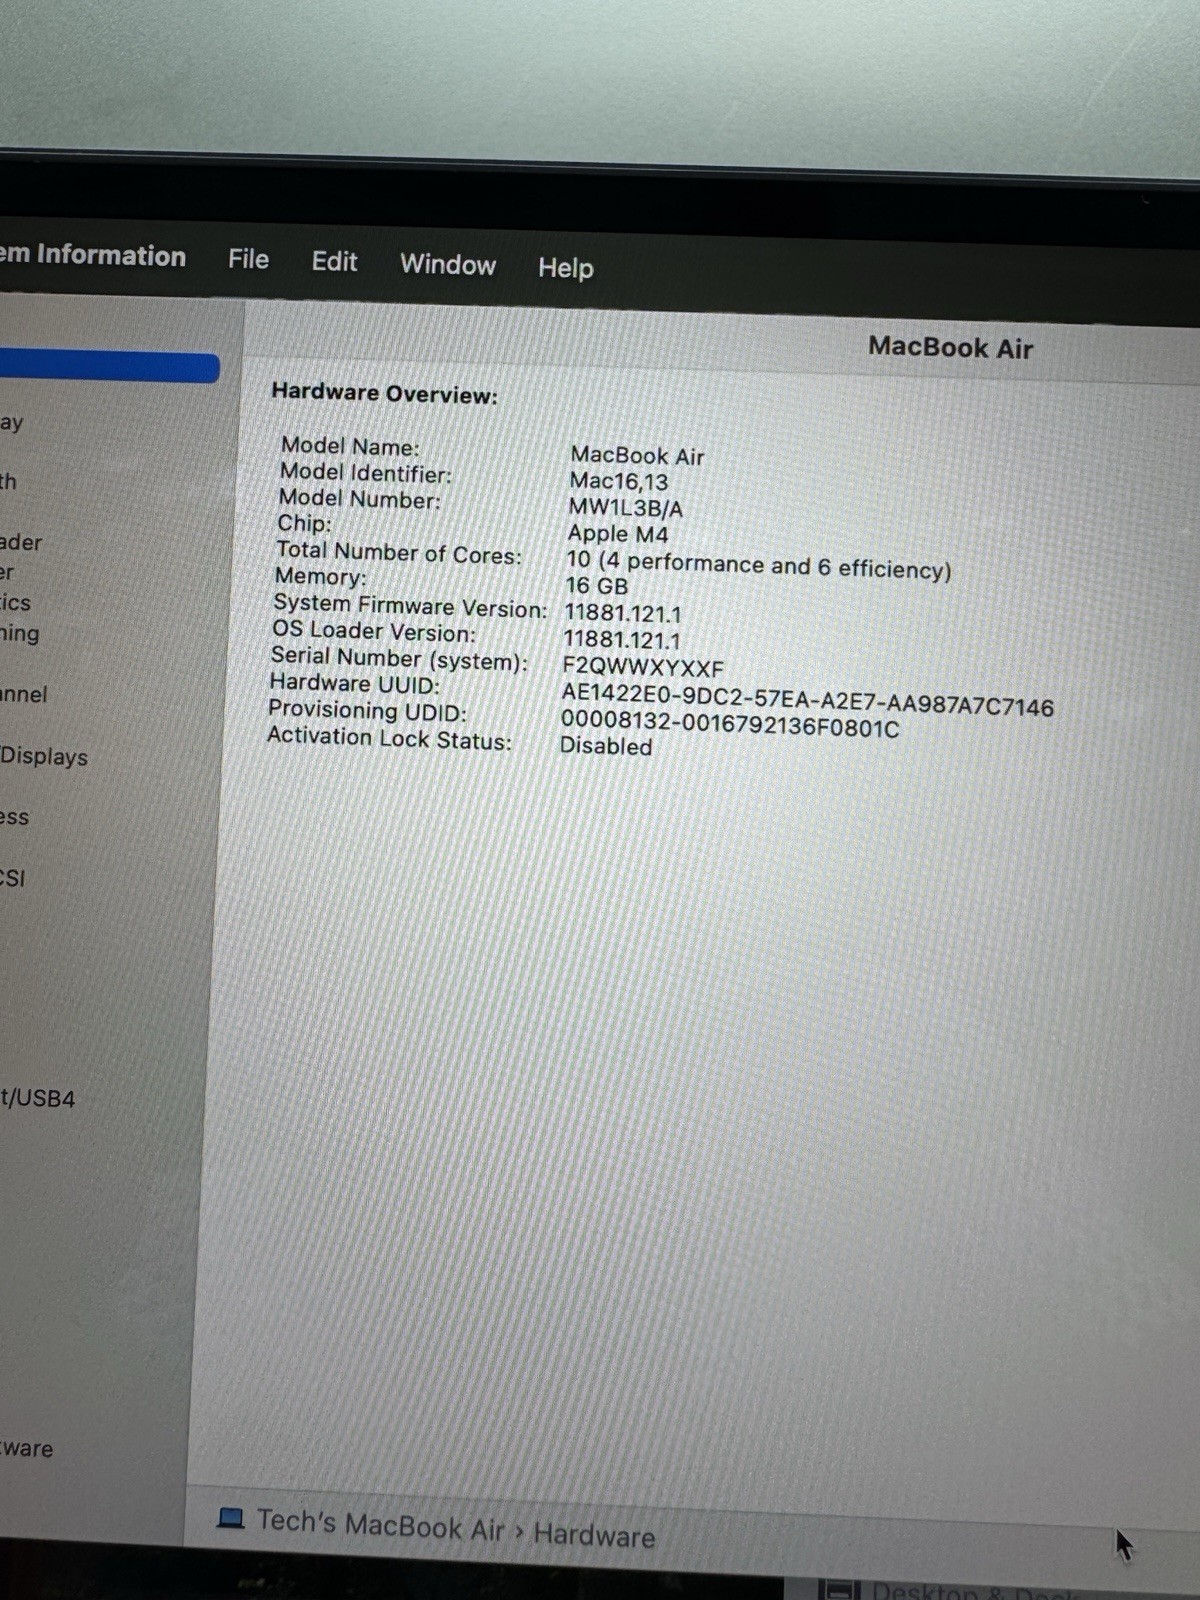1200x1600 pixels.
Task: Click the "Model Number:" label
Action: click(x=359, y=498)
